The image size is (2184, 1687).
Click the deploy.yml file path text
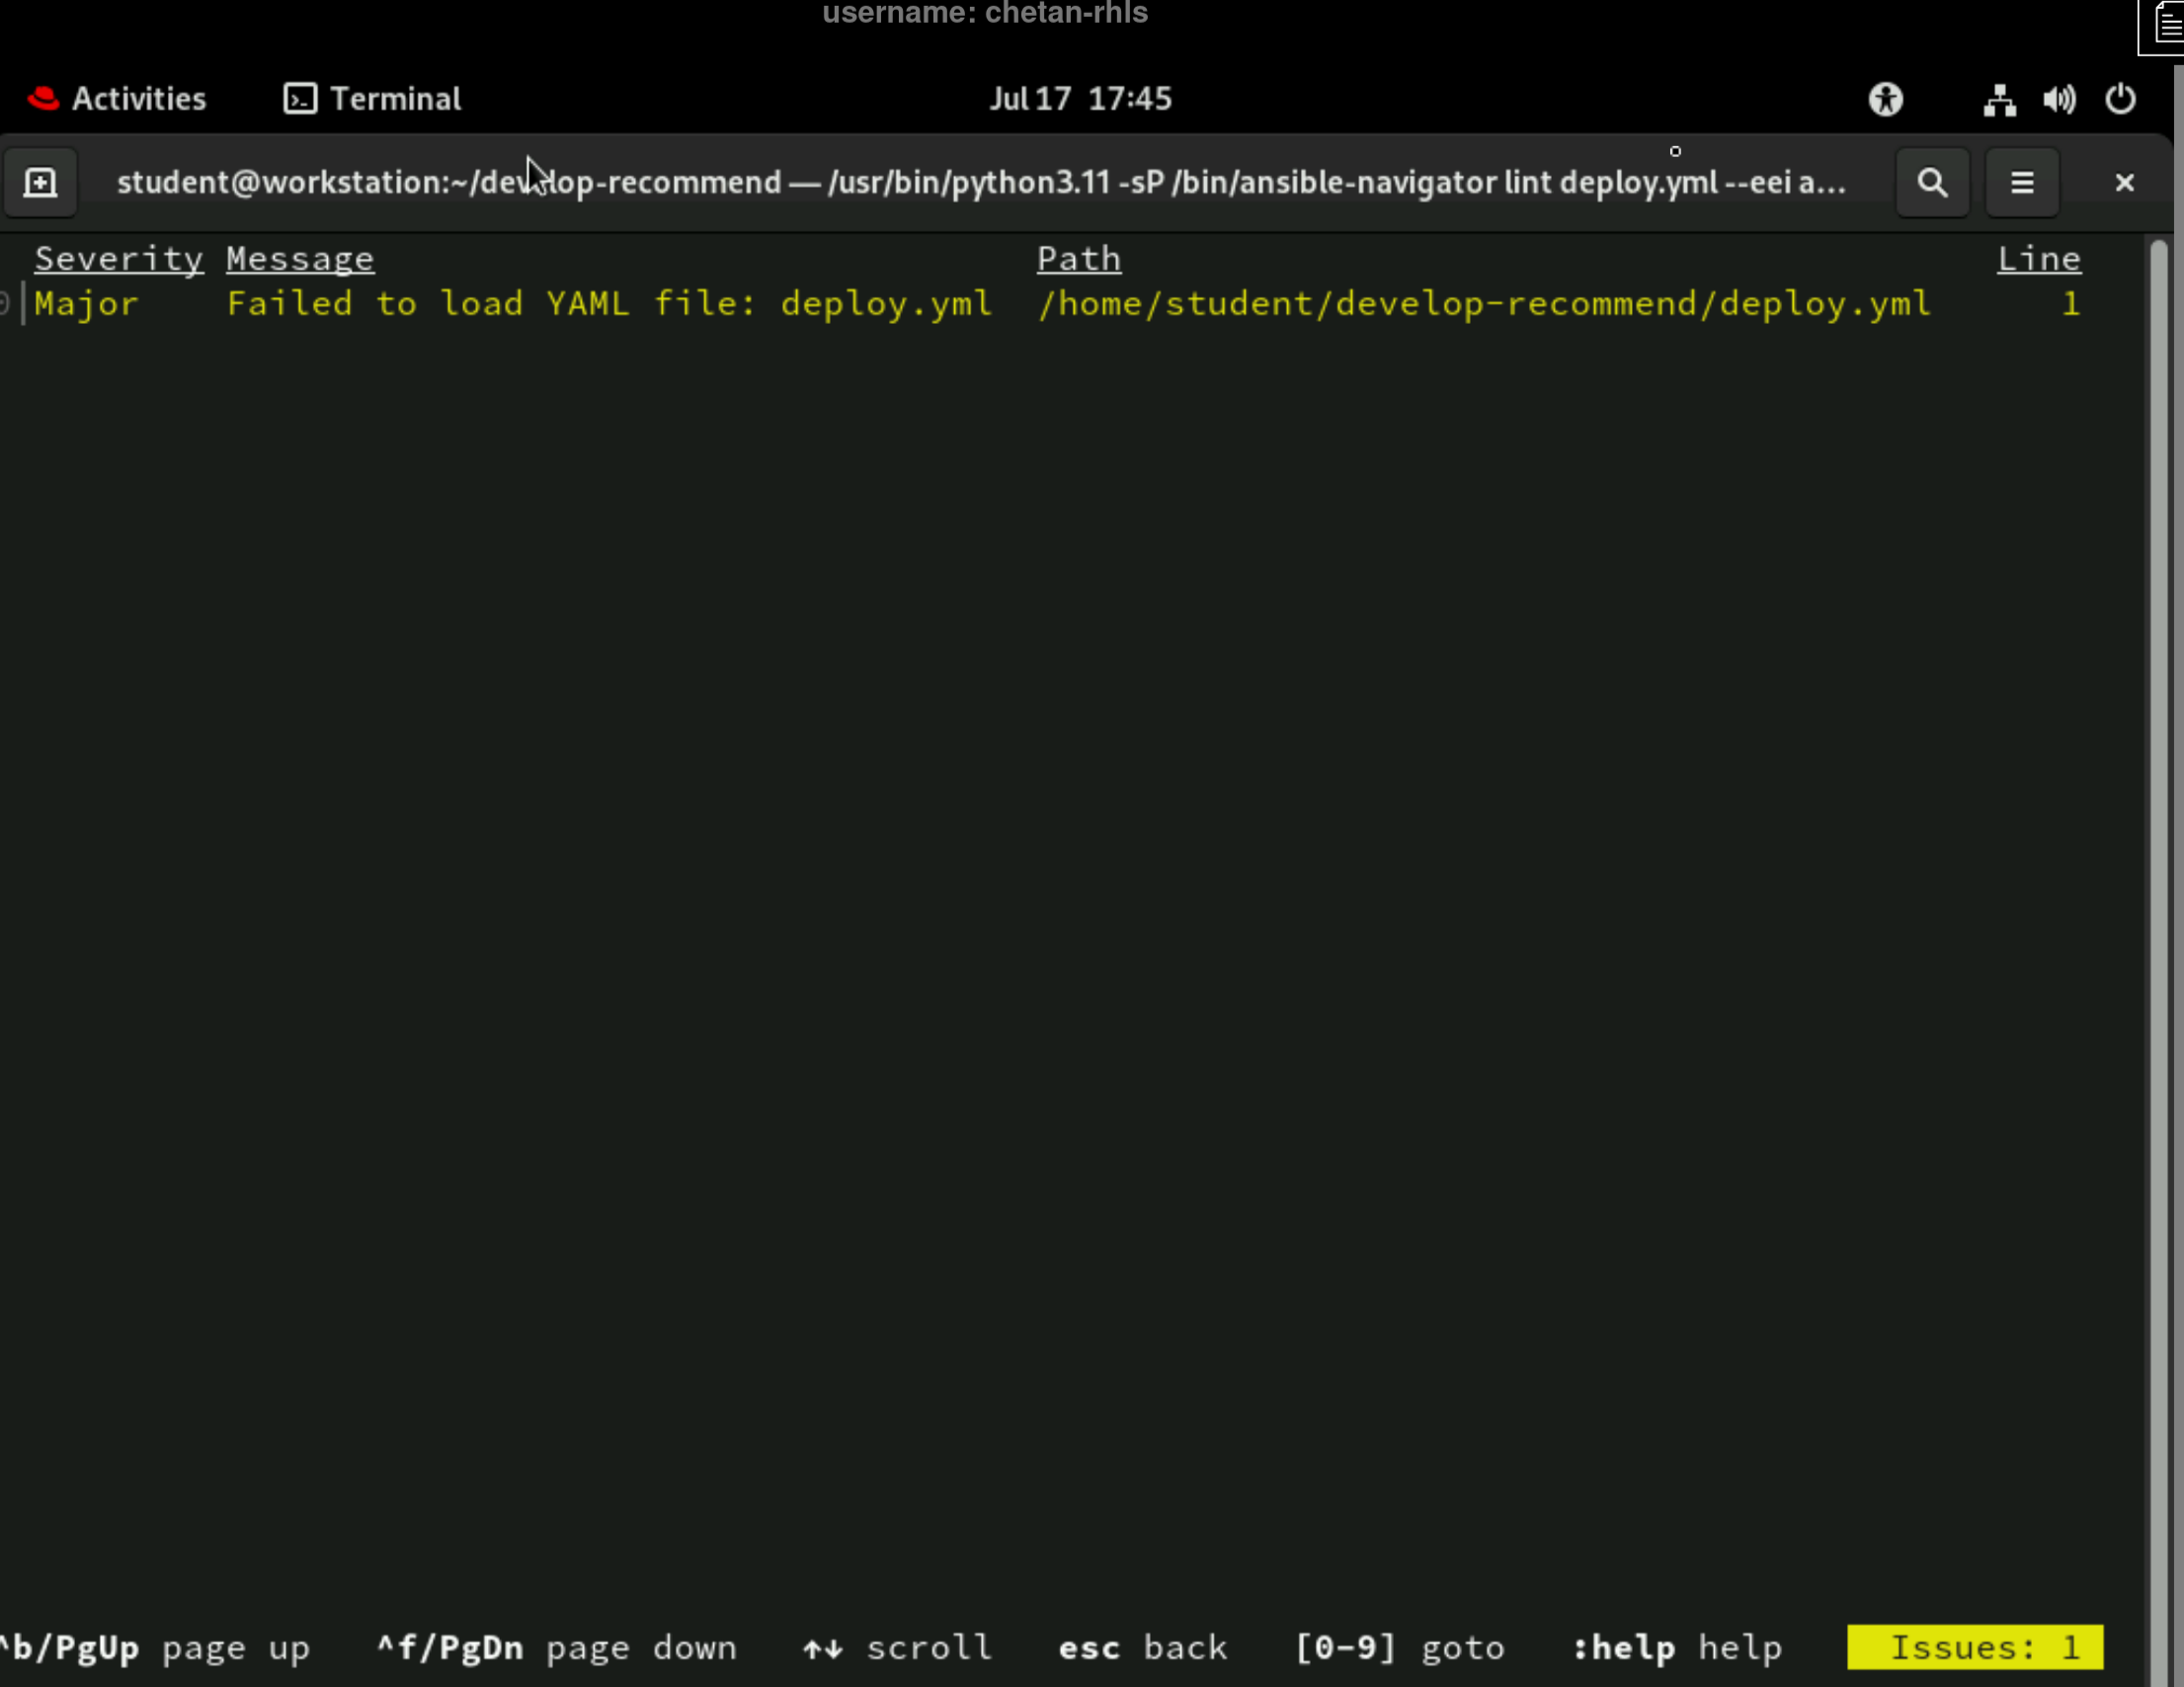1484,304
